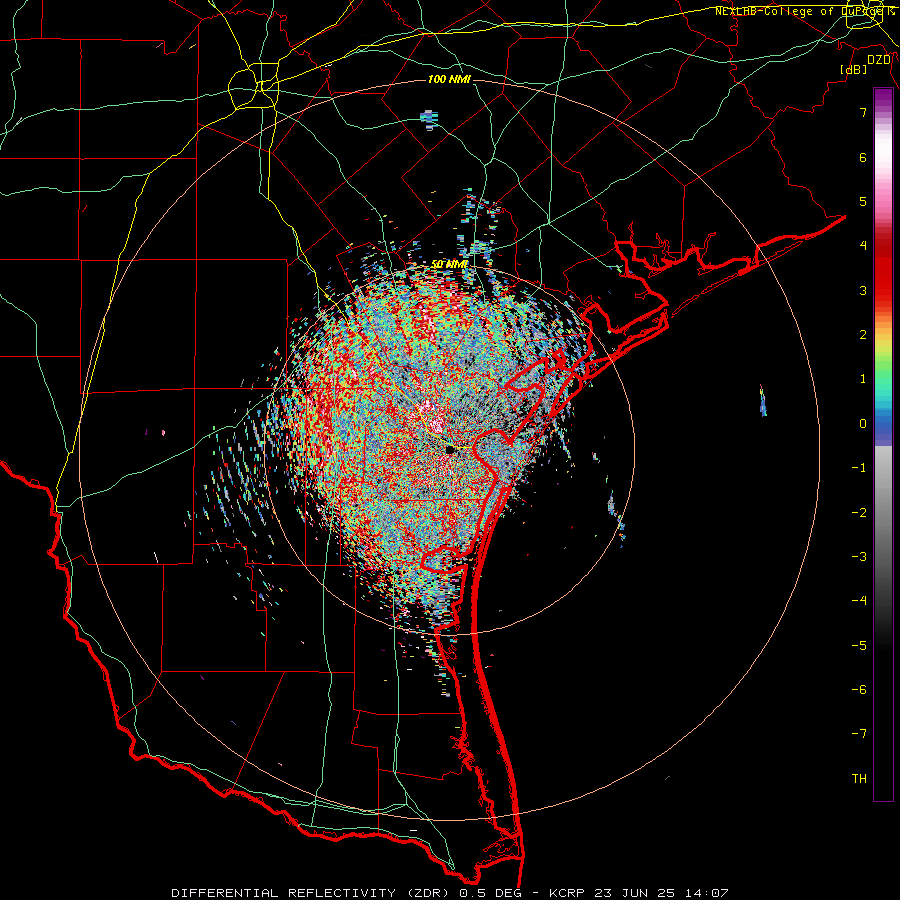This screenshot has height=900, width=900.
Task: Click the colorbar value label '7'
Action: coord(863,112)
